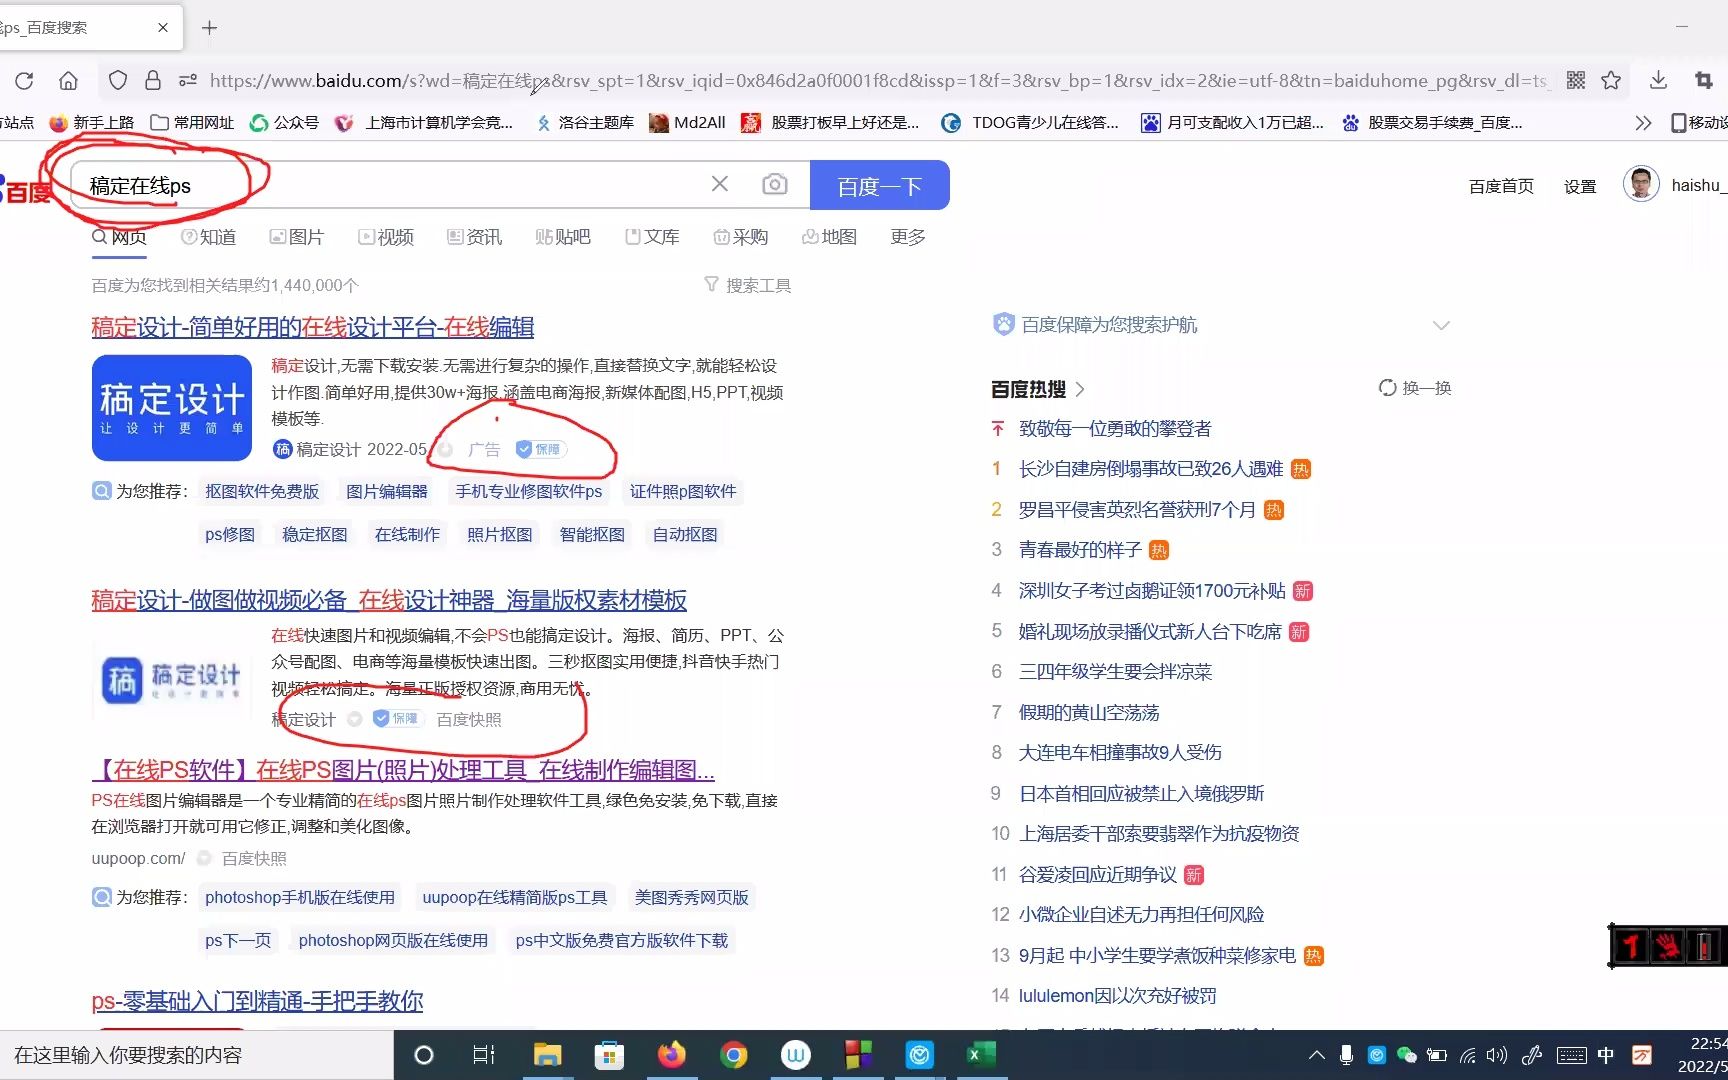Click the 智能抠图 suggestion chip
Image resolution: width=1728 pixels, height=1080 pixels.
click(592, 534)
